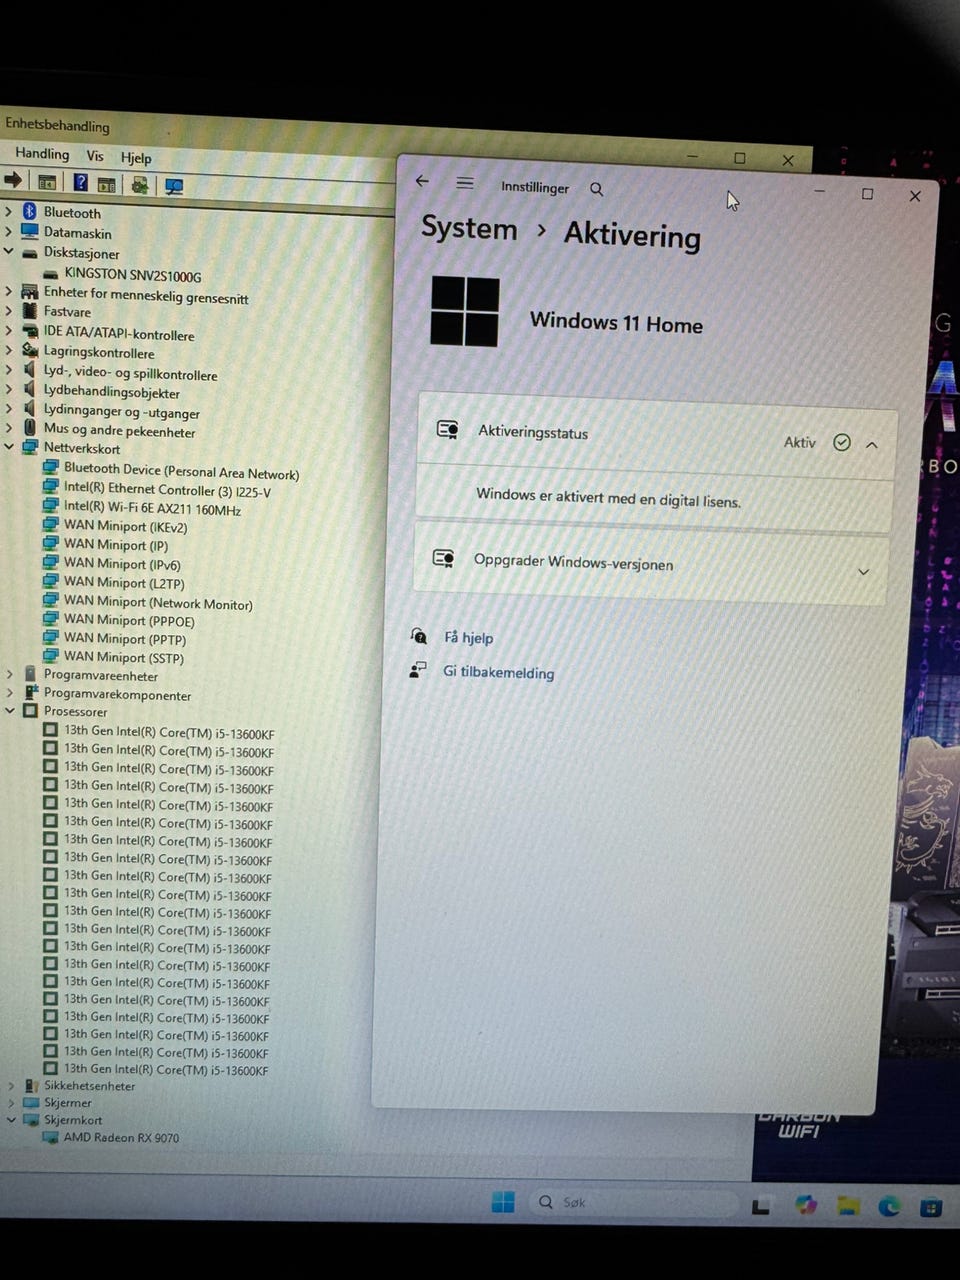Click the Gi tilbakemelding link
The height and width of the screenshot is (1280, 960).
point(498,673)
